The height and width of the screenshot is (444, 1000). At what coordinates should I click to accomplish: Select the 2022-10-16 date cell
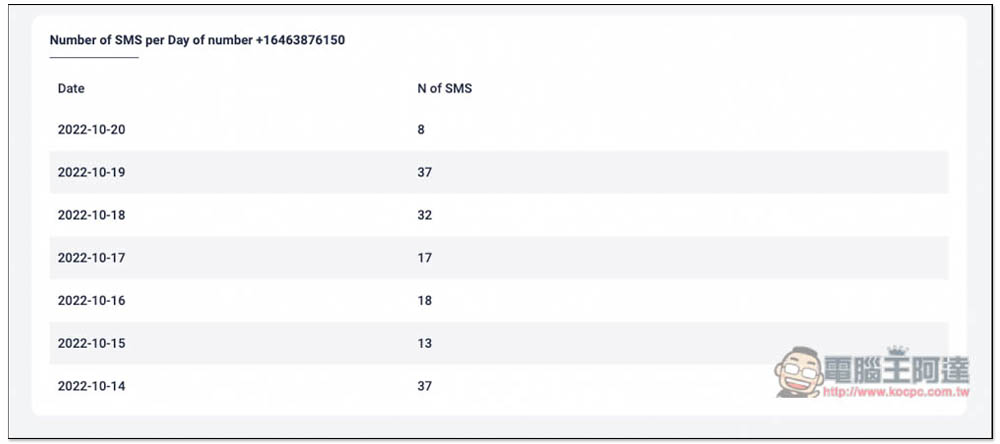pos(91,301)
